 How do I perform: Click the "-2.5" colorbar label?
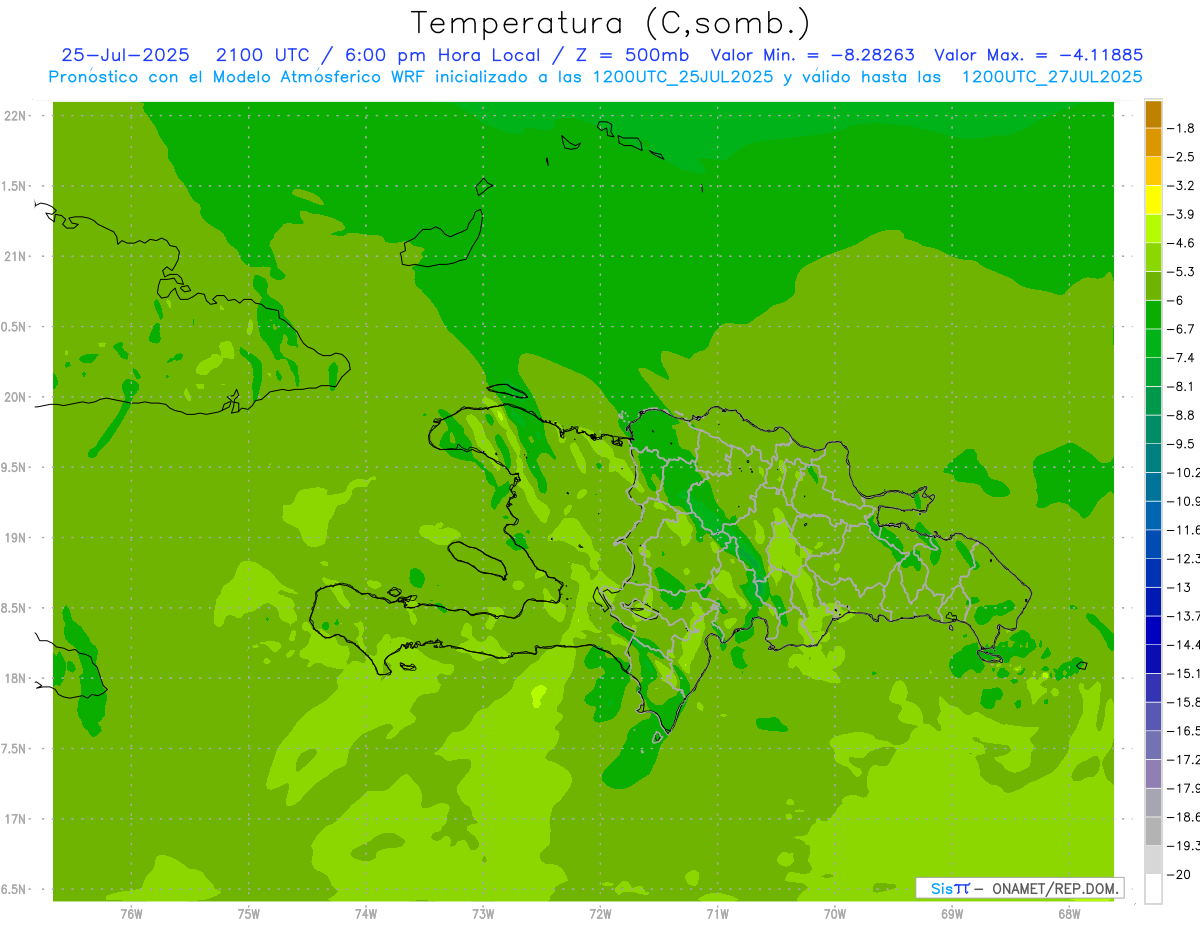(x=1183, y=157)
